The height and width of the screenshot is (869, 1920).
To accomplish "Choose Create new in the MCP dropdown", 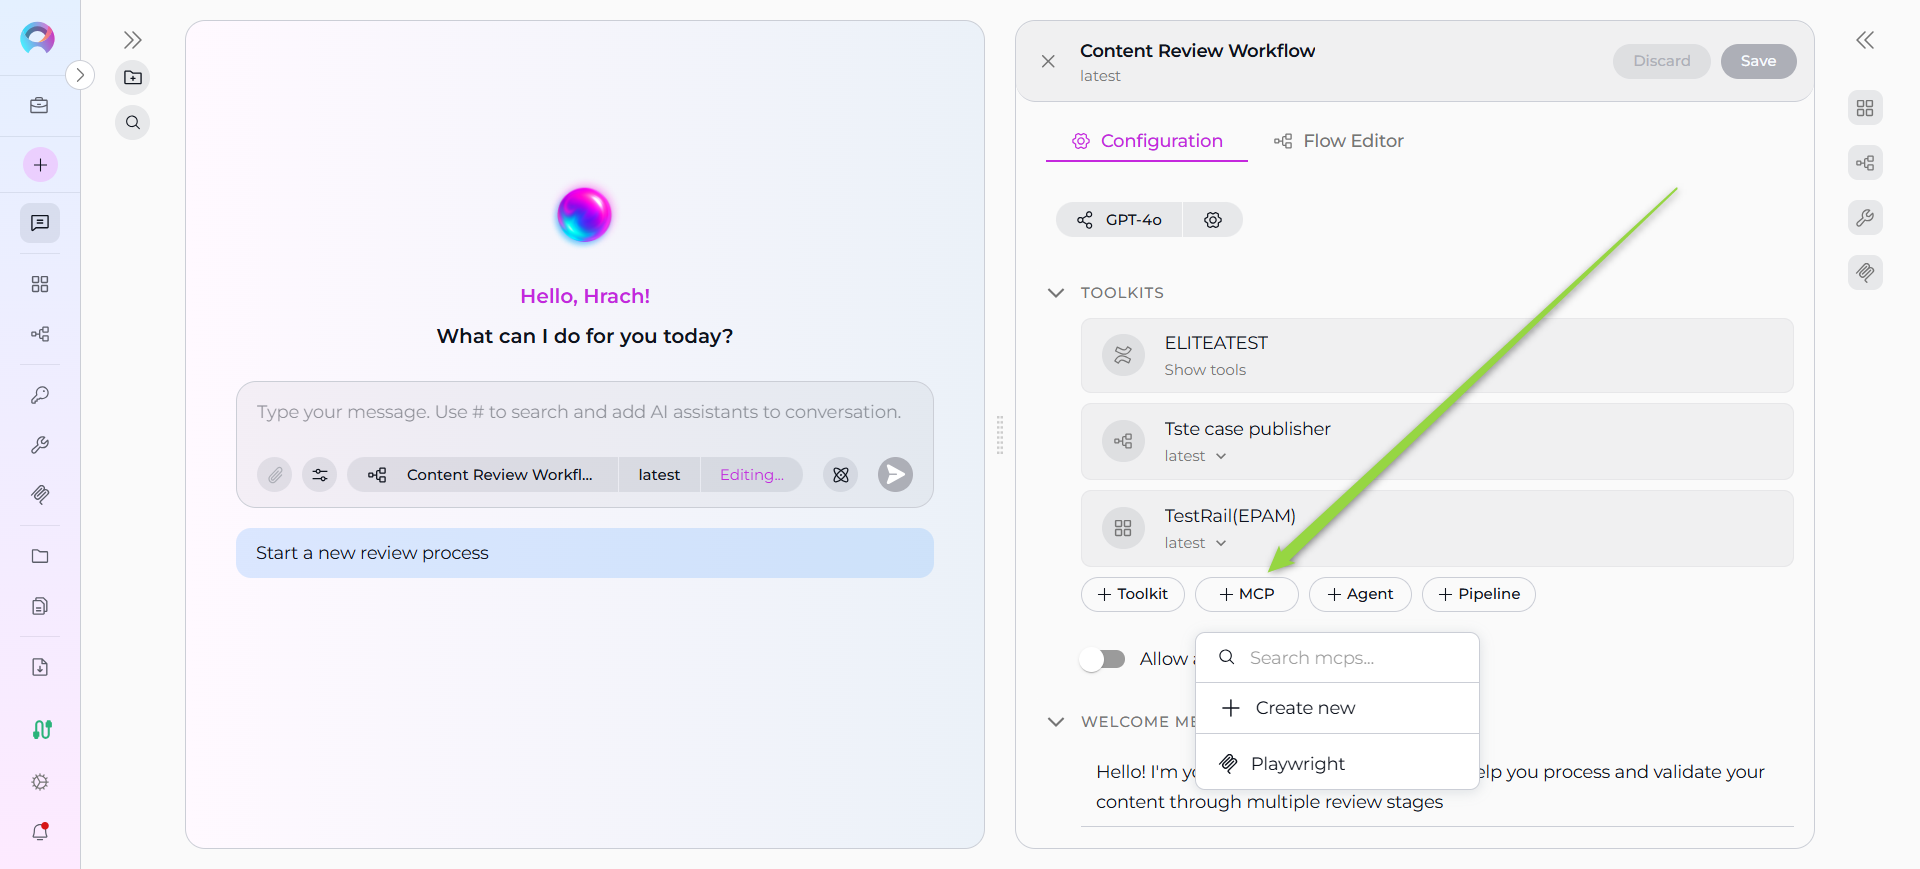I will tap(1304, 708).
